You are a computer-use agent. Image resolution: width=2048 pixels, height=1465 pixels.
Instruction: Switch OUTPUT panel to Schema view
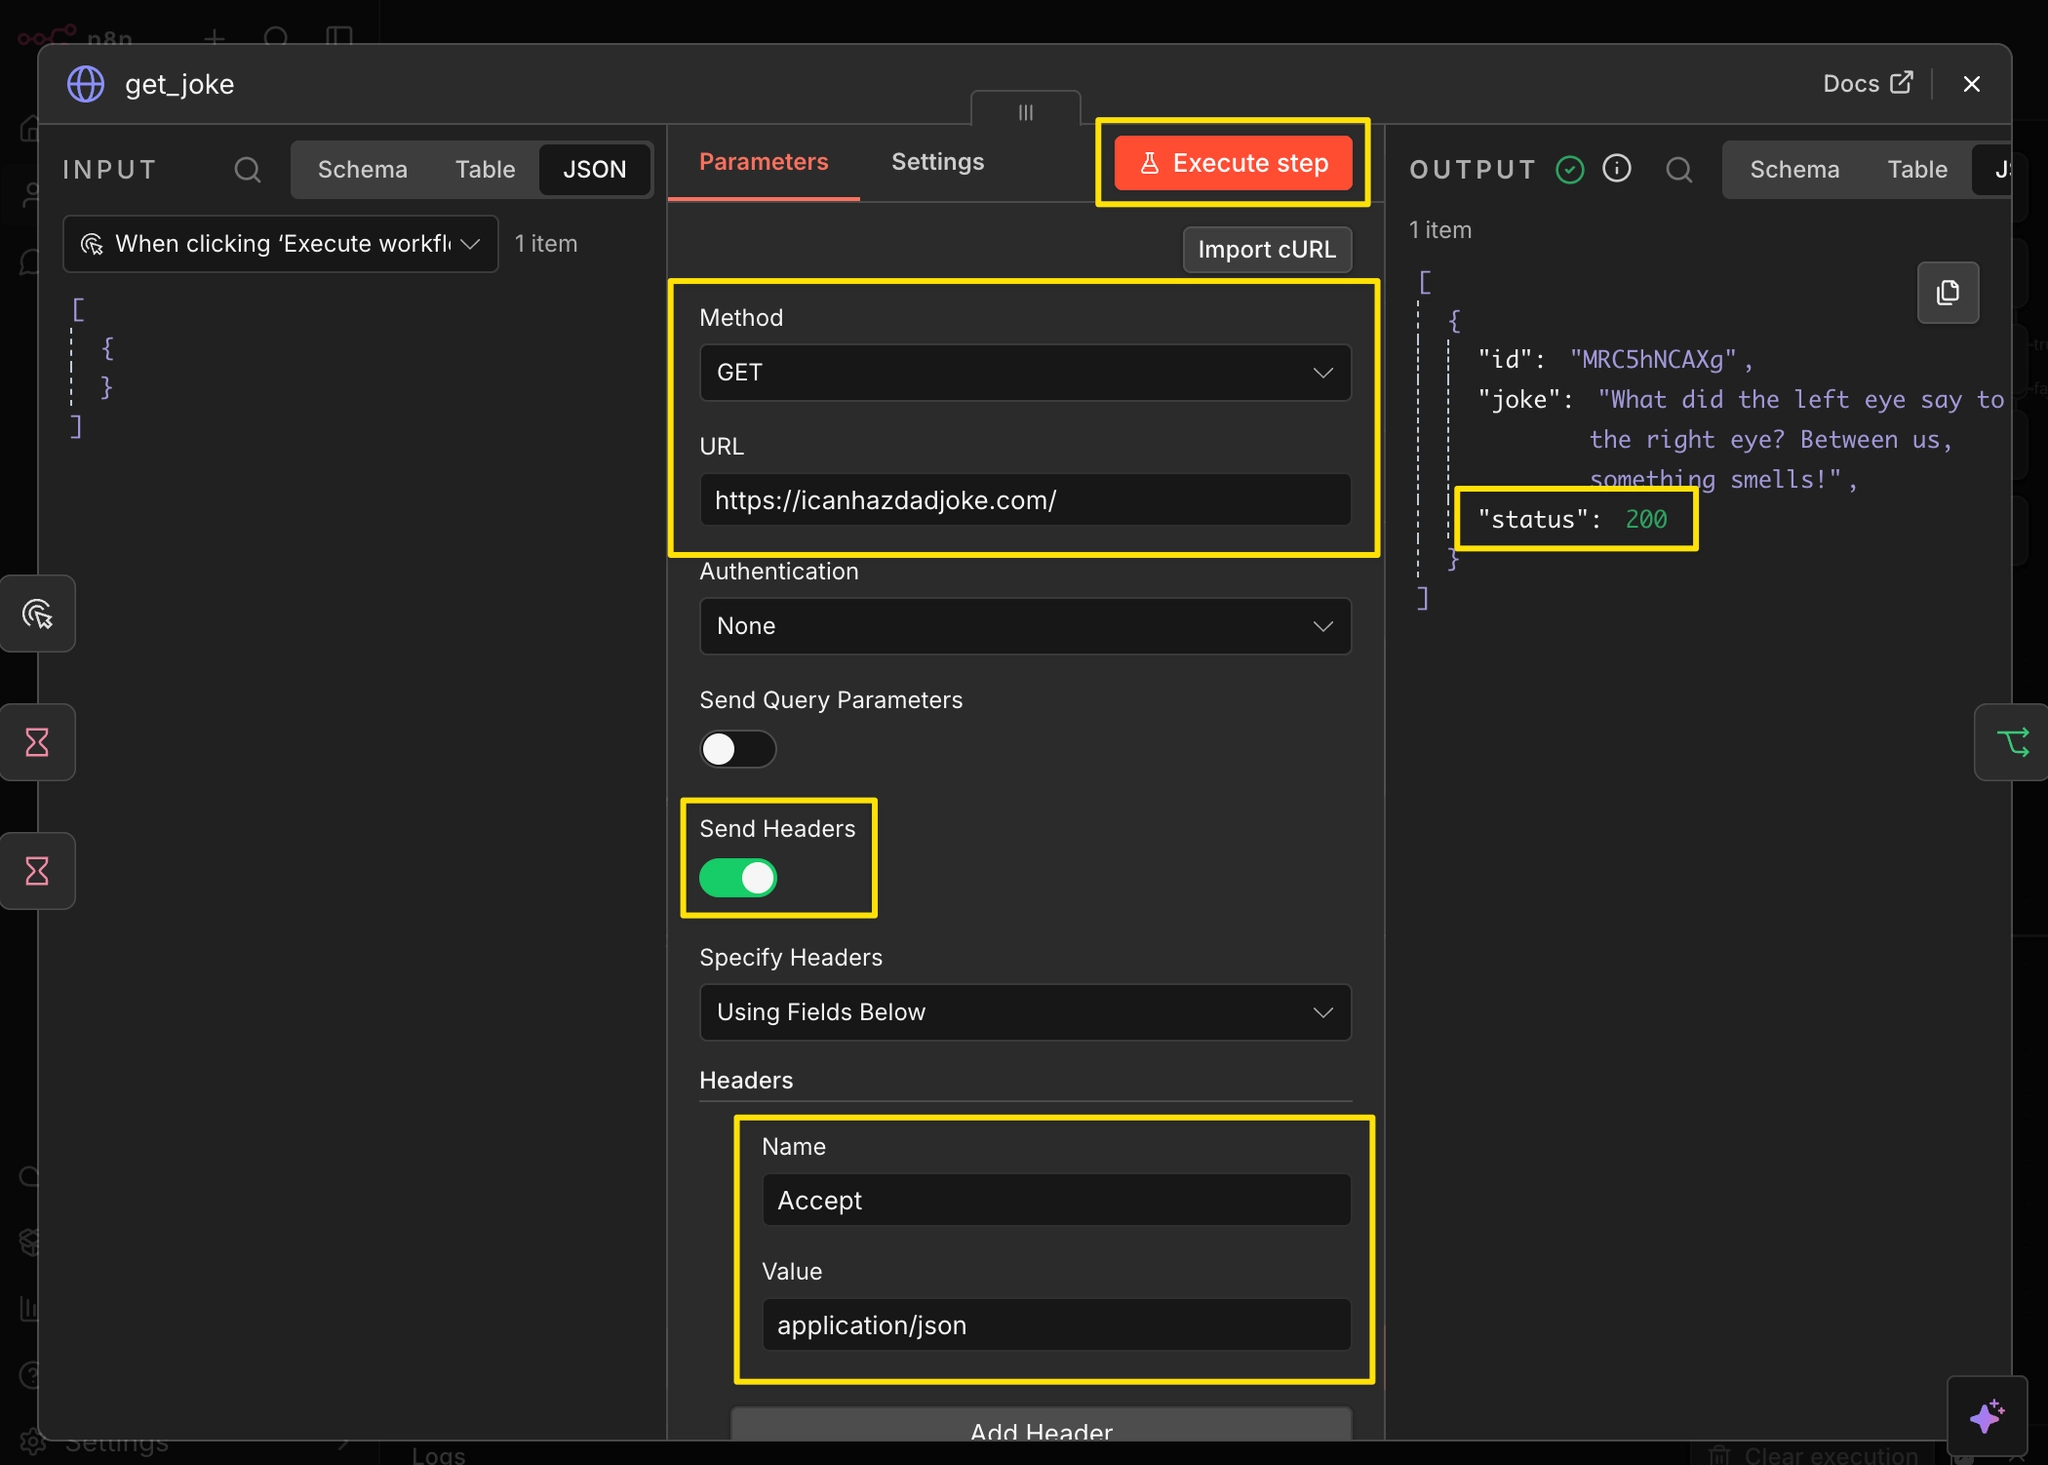pyautogui.click(x=1795, y=169)
